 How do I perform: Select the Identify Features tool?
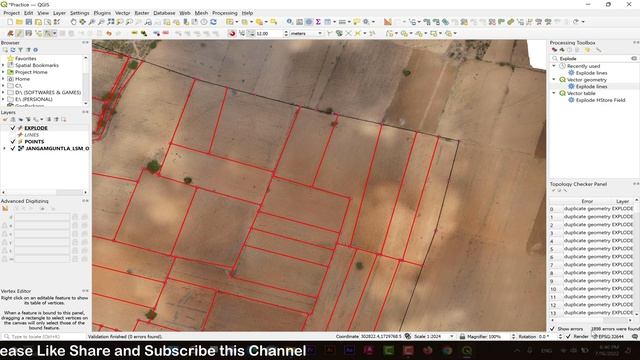[289, 22]
